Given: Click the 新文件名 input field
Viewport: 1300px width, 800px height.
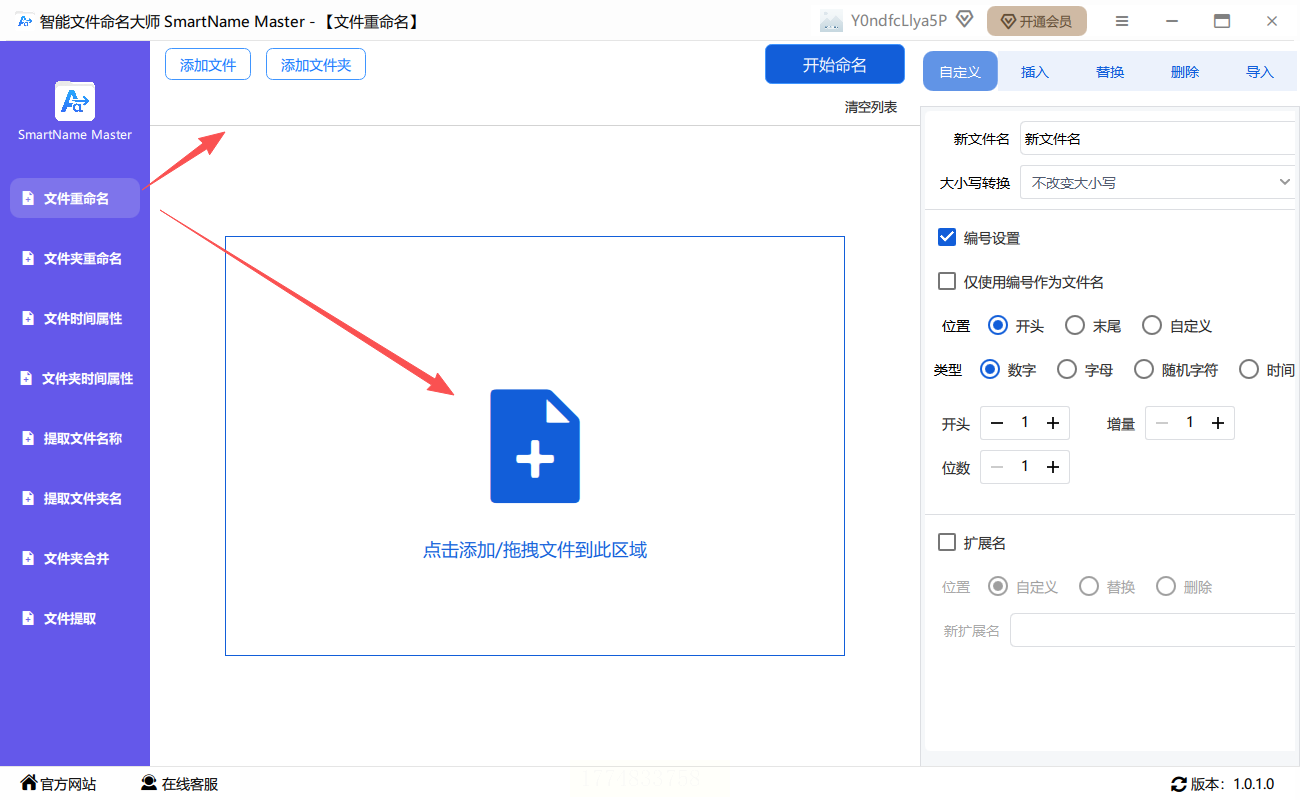Looking at the screenshot, I should coord(1158,139).
